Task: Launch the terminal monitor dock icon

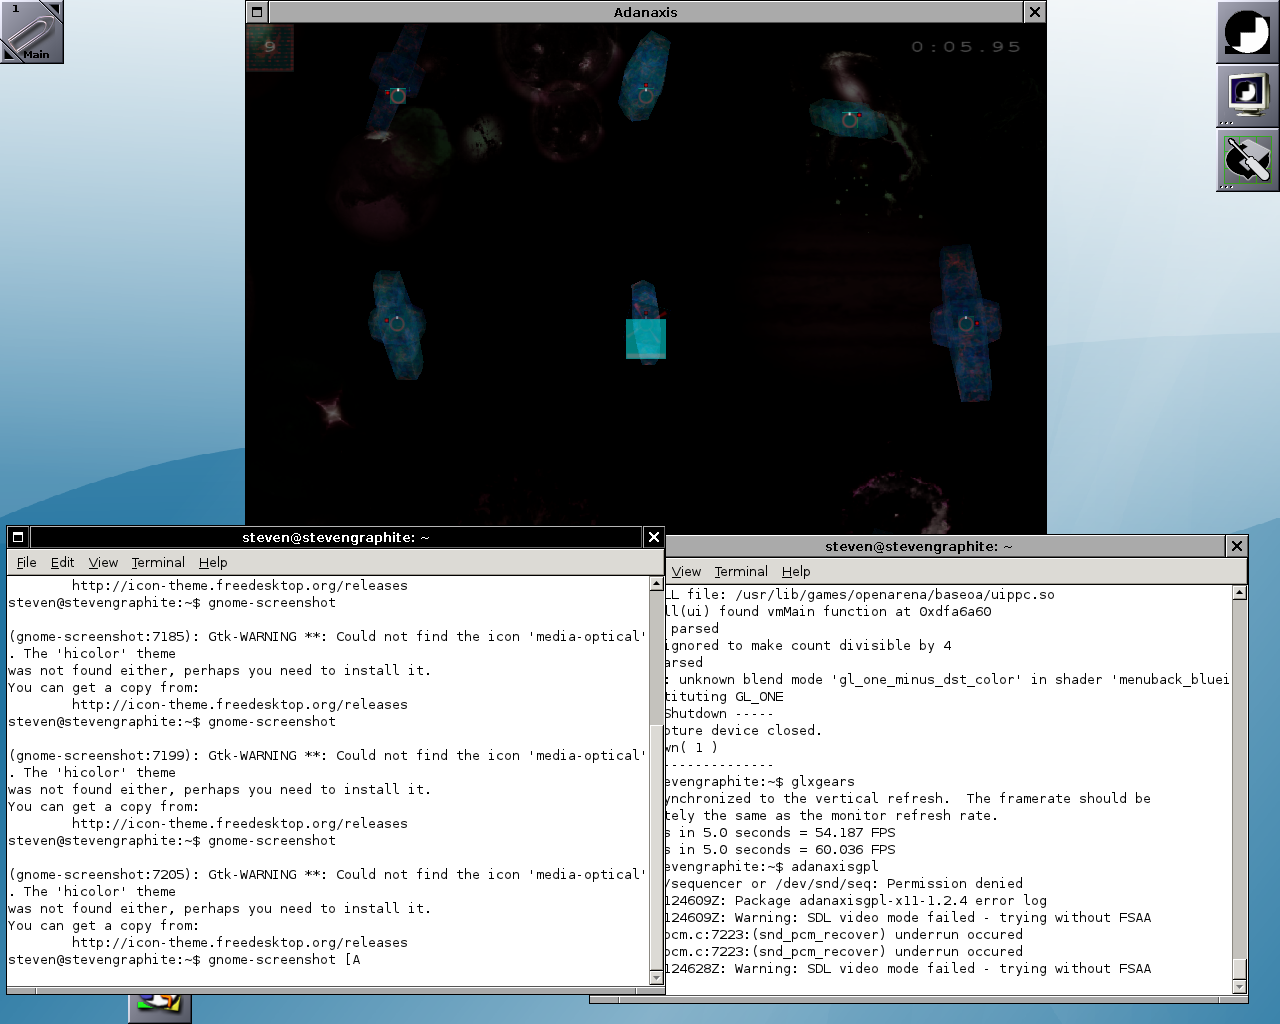Action: click(x=1247, y=96)
